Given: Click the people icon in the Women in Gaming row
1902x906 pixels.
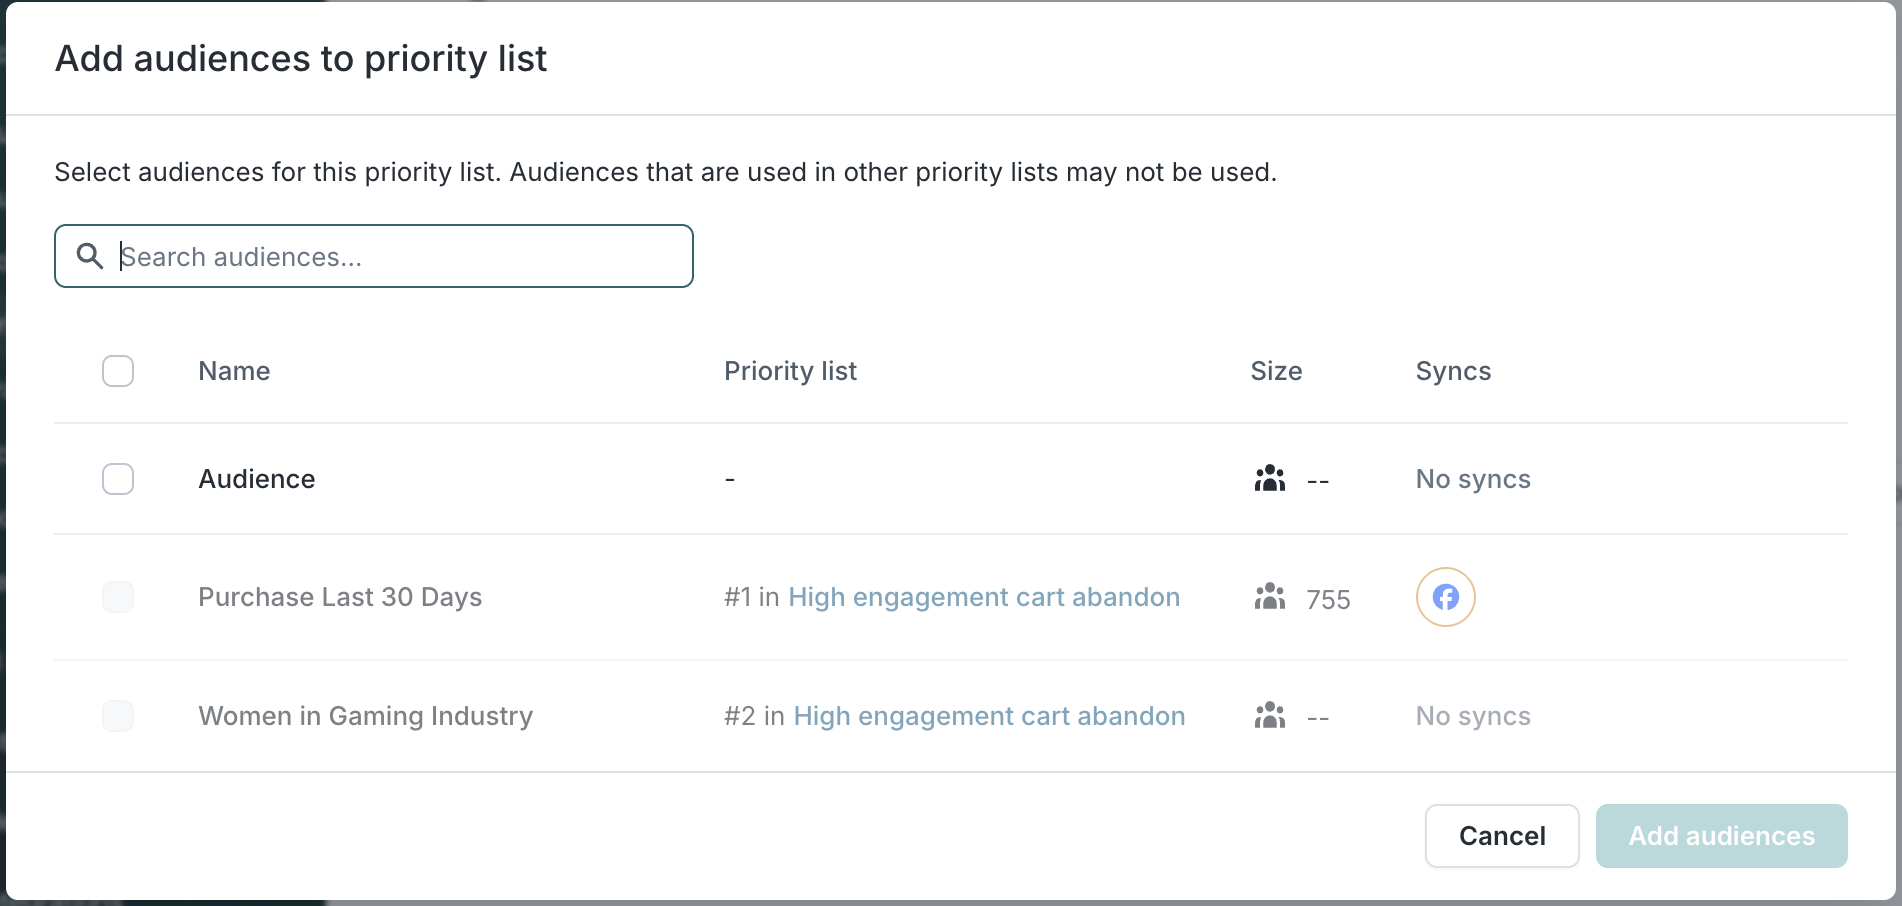Looking at the screenshot, I should 1269,716.
